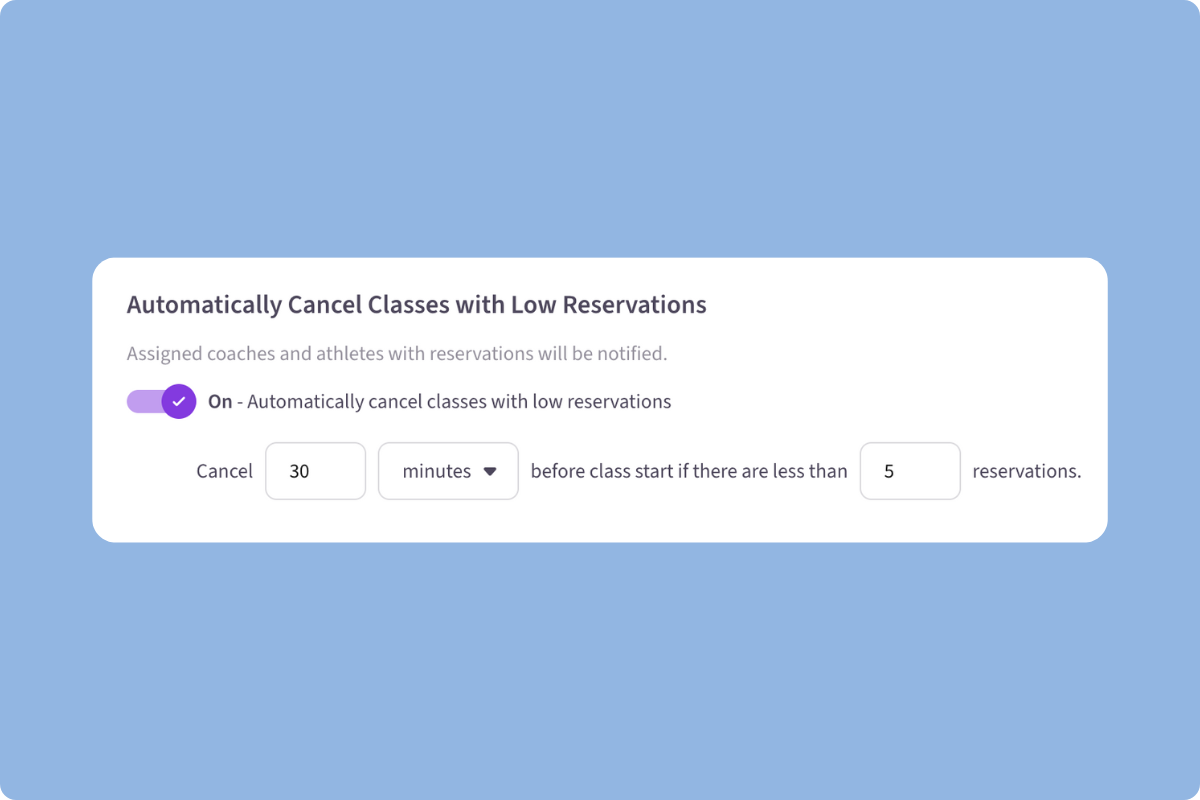The image size is (1200, 800).
Task: Click the Automatically Cancel Classes heading
Action: [416, 305]
